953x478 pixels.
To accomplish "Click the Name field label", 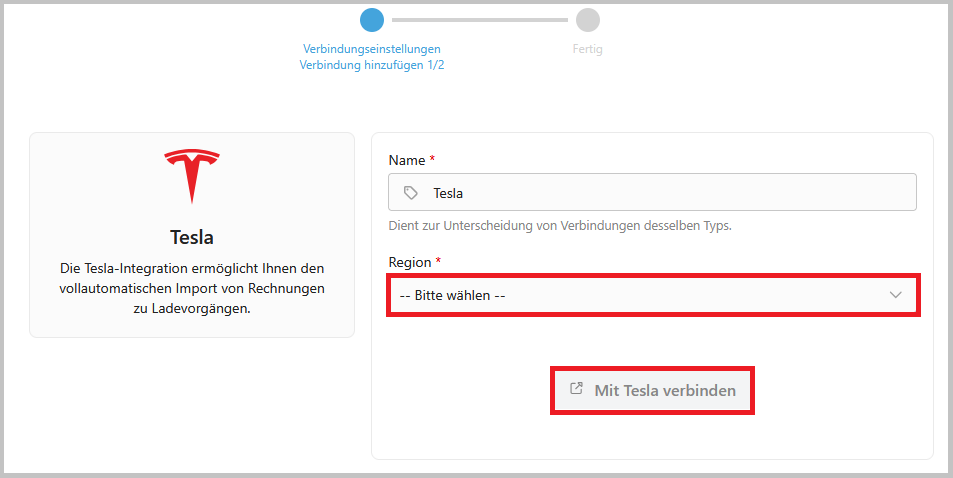I will tap(407, 160).
